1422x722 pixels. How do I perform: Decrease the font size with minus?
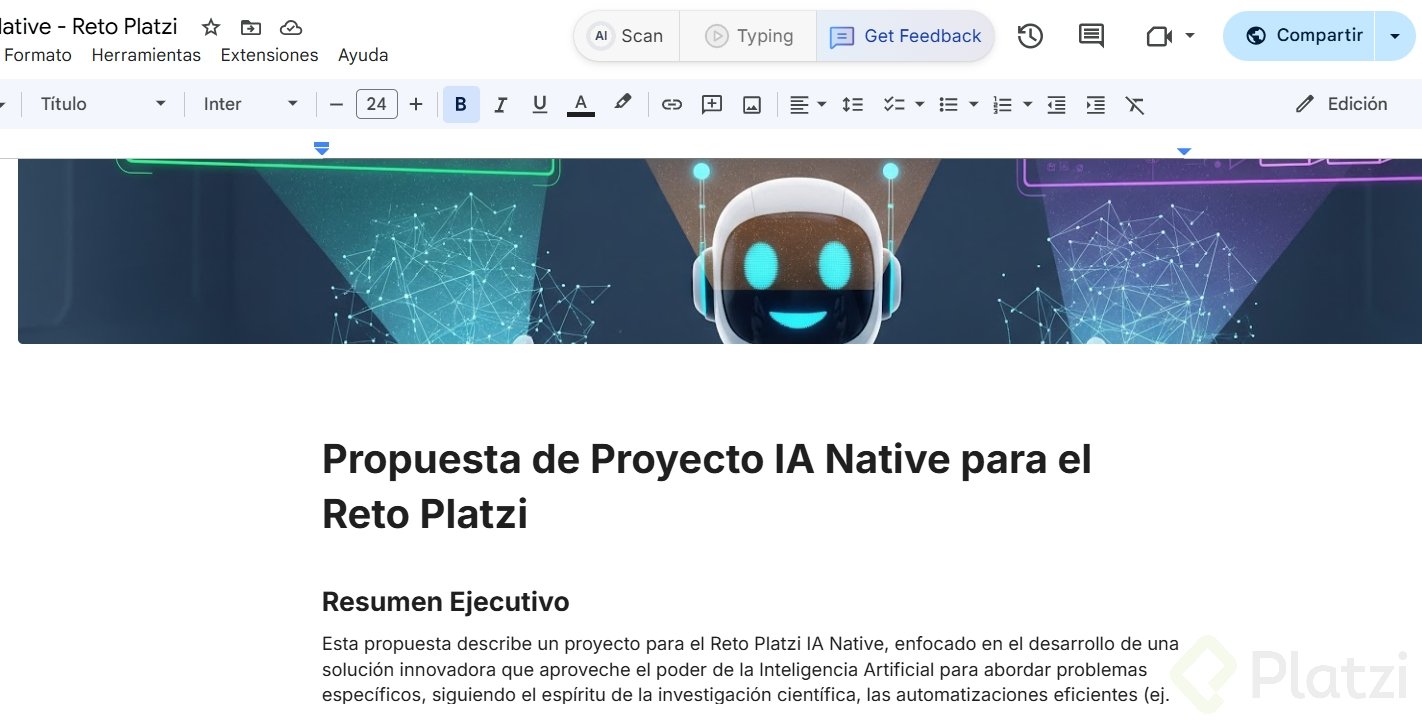coord(336,104)
